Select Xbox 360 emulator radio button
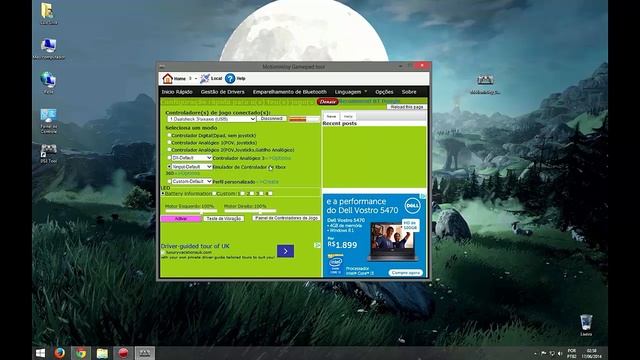640x360 pixels. [x=169, y=167]
